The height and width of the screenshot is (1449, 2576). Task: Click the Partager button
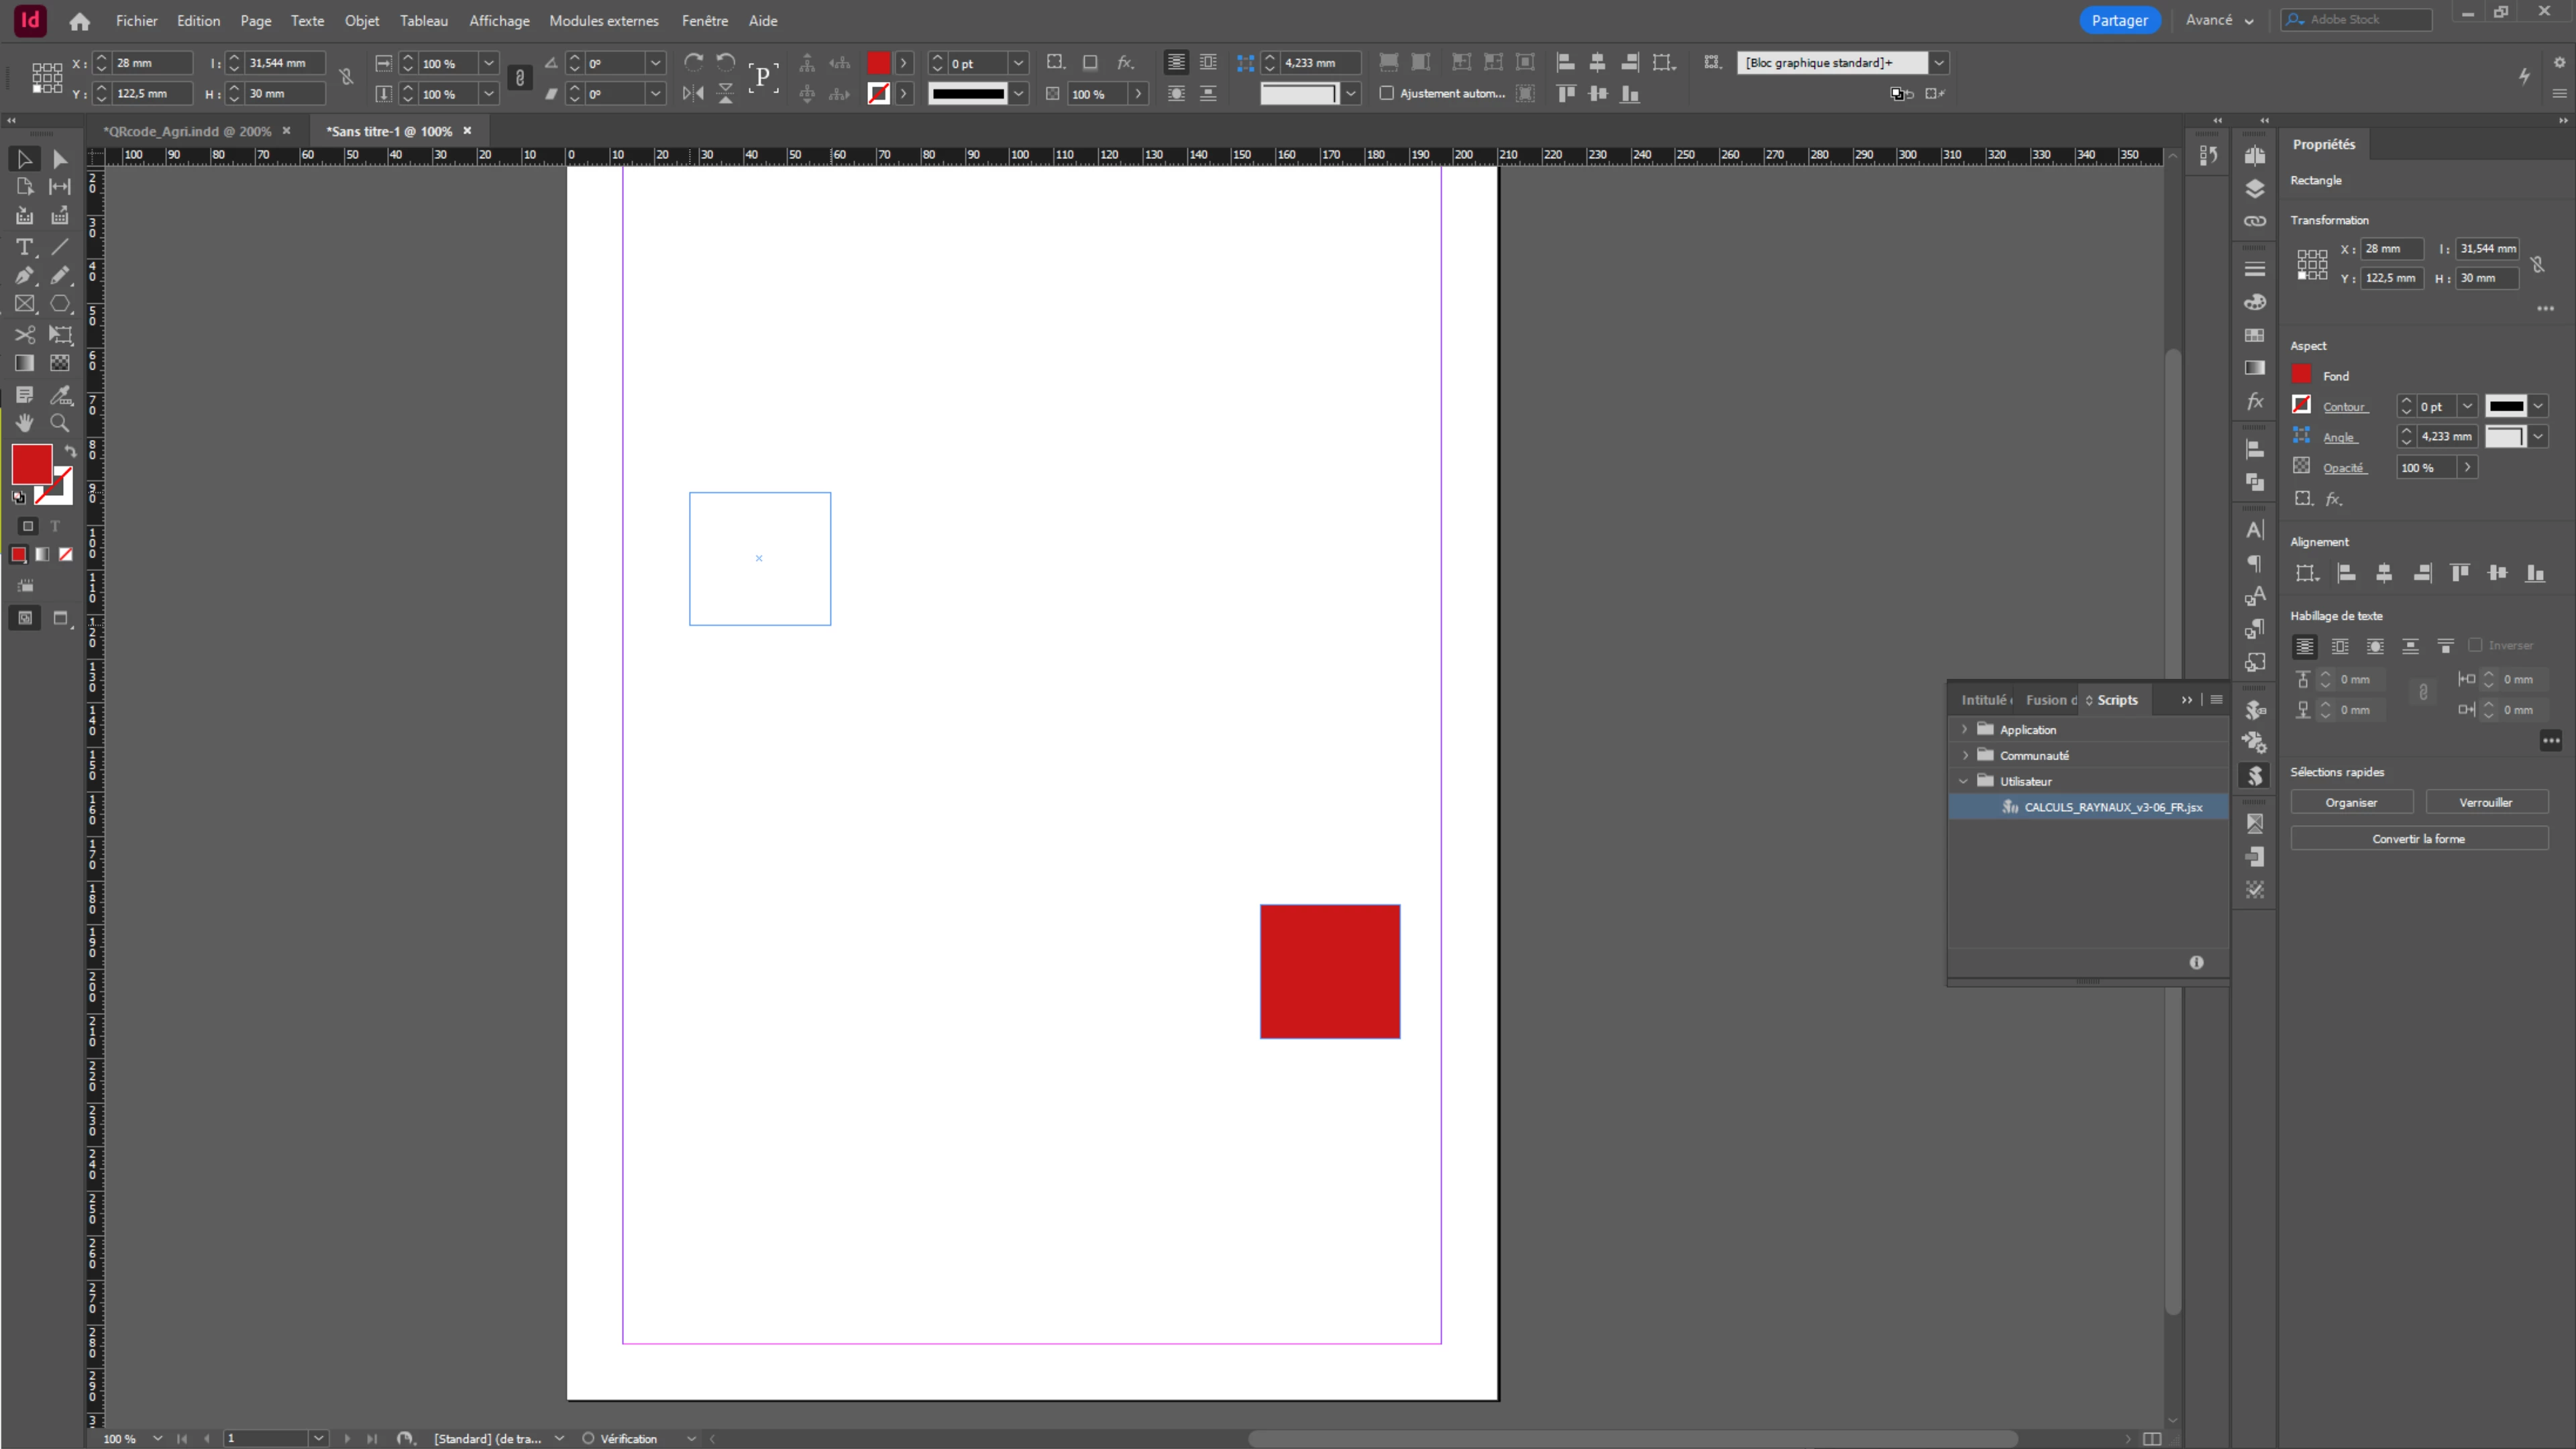coord(2118,20)
